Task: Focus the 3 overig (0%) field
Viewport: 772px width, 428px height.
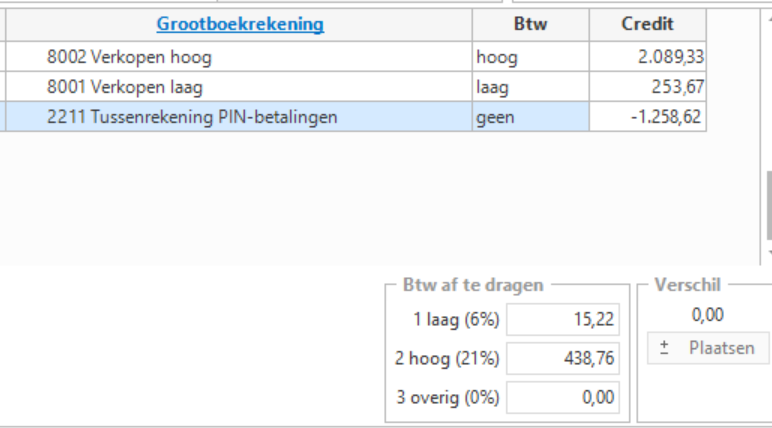Action: (x=563, y=396)
